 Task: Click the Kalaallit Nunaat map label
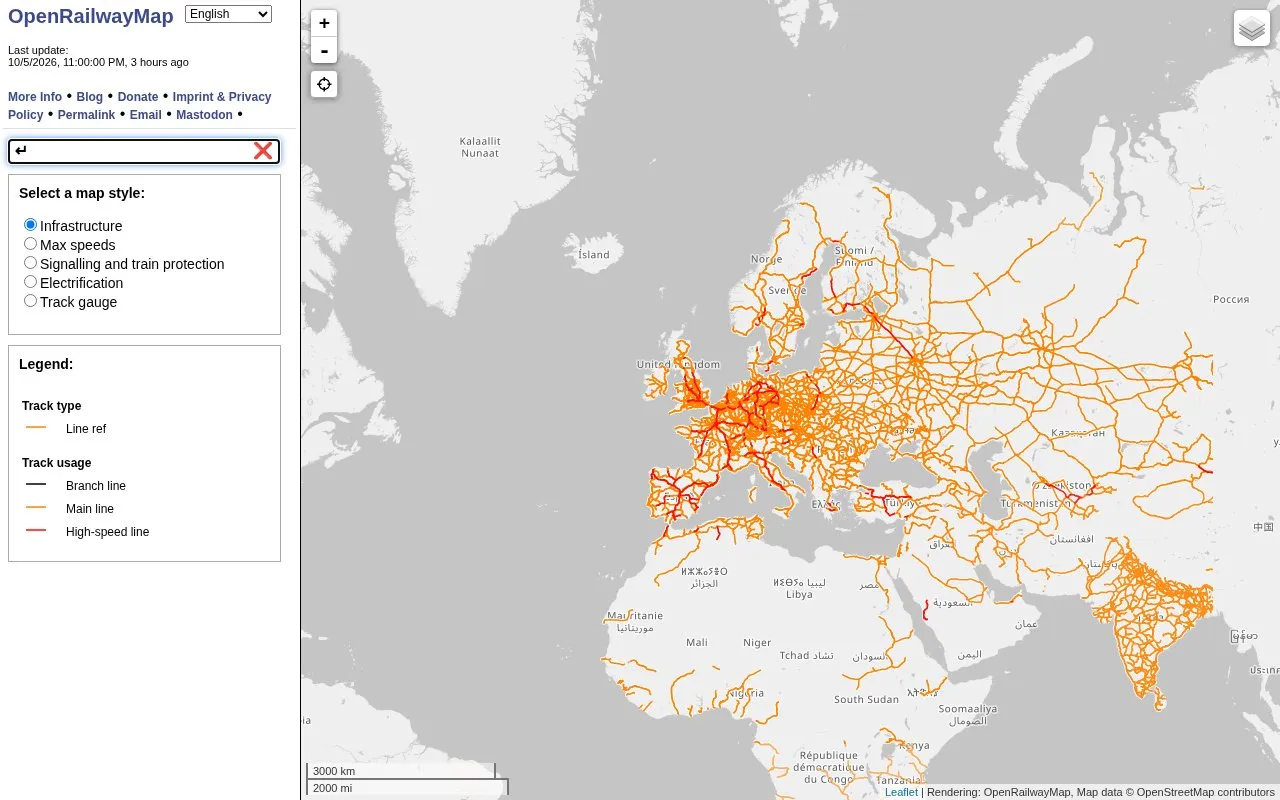[x=480, y=147]
